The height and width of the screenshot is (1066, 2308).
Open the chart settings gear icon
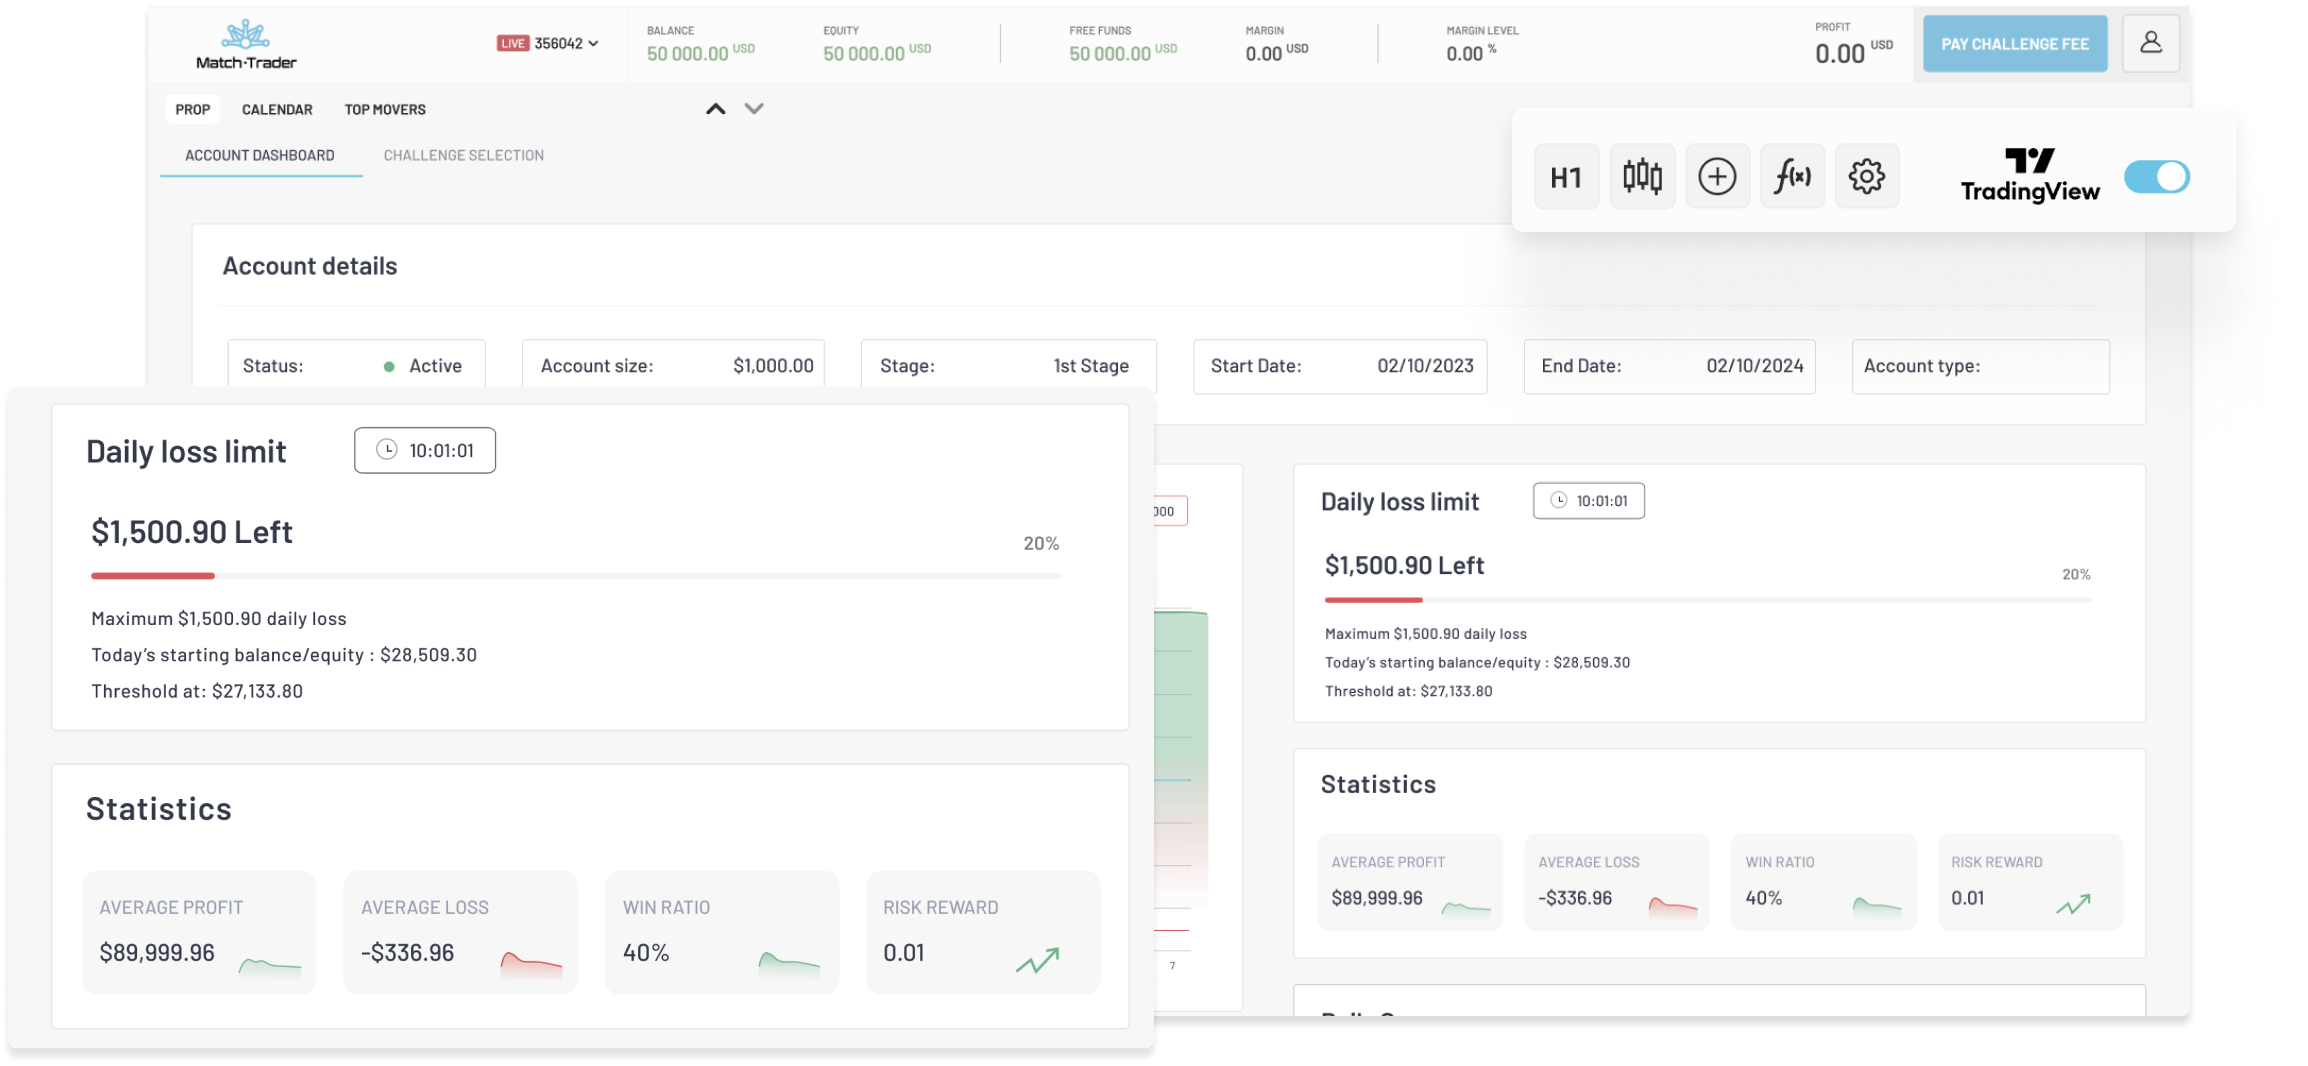(1866, 176)
